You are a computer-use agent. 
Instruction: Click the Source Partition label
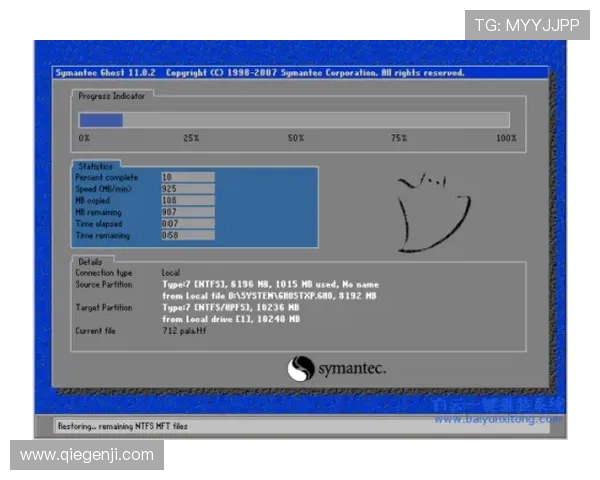pos(103,284)
